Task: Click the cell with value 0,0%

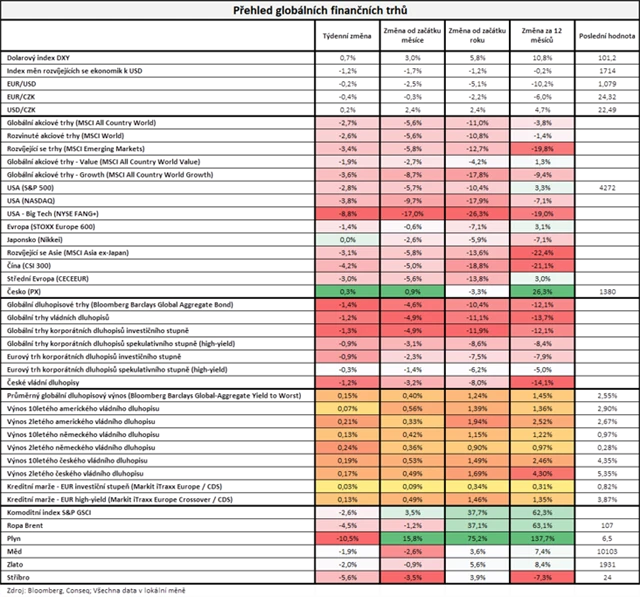Action: click(x=347, y=240)
